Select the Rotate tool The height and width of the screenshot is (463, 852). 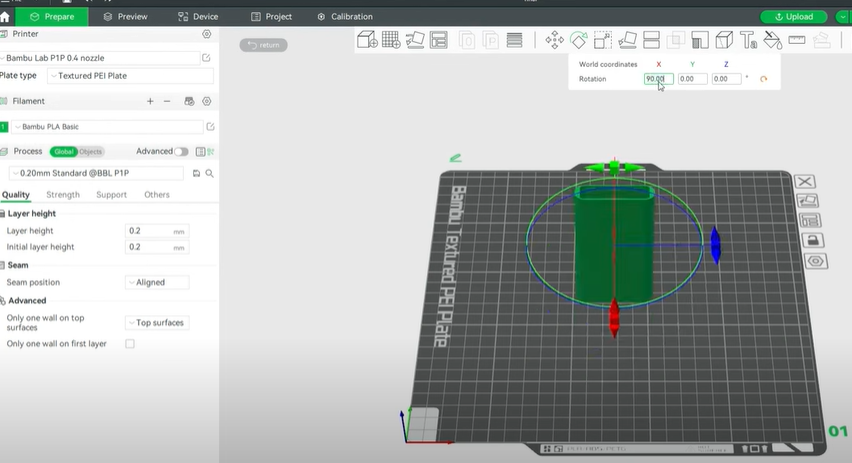pos(579,40)
